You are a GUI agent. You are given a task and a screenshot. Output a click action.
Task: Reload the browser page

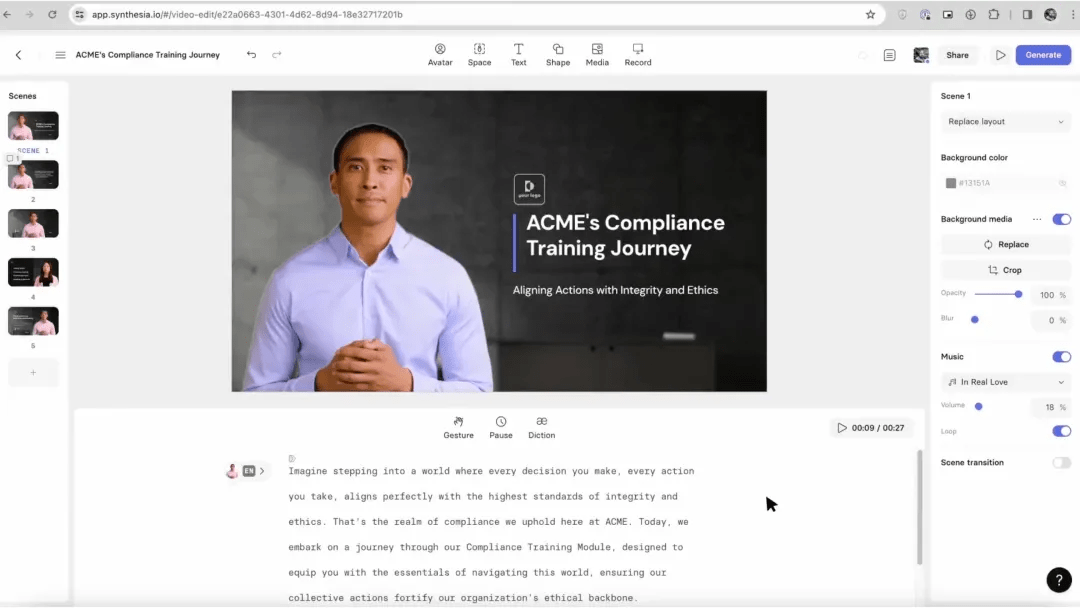click(52, 14)
